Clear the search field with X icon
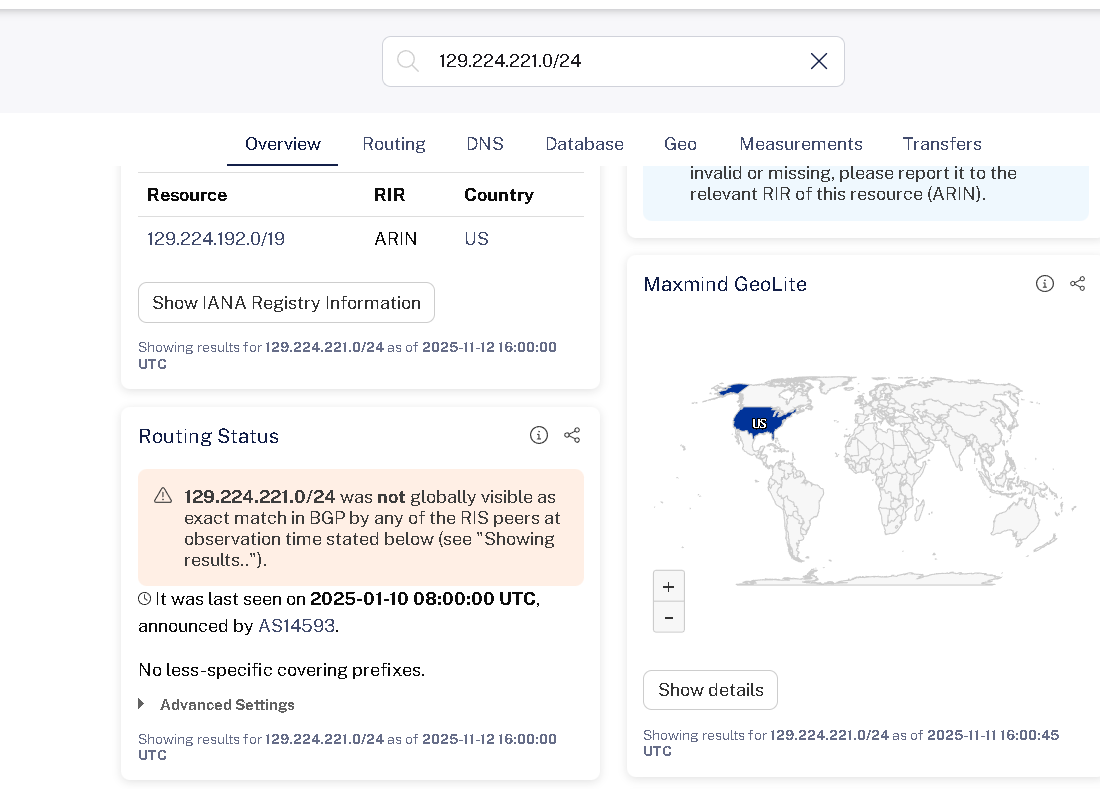 [818, 61]
